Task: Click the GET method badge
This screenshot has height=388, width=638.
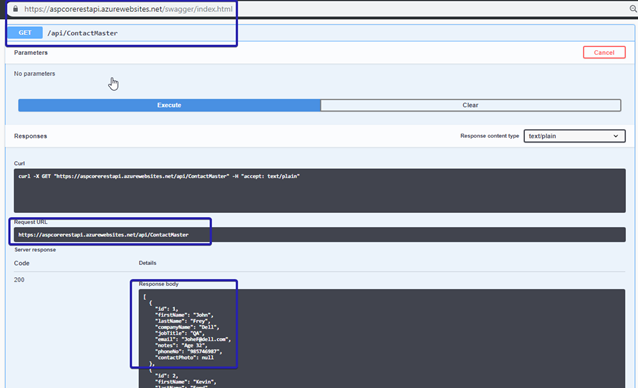Action: (x=25, y=33)
